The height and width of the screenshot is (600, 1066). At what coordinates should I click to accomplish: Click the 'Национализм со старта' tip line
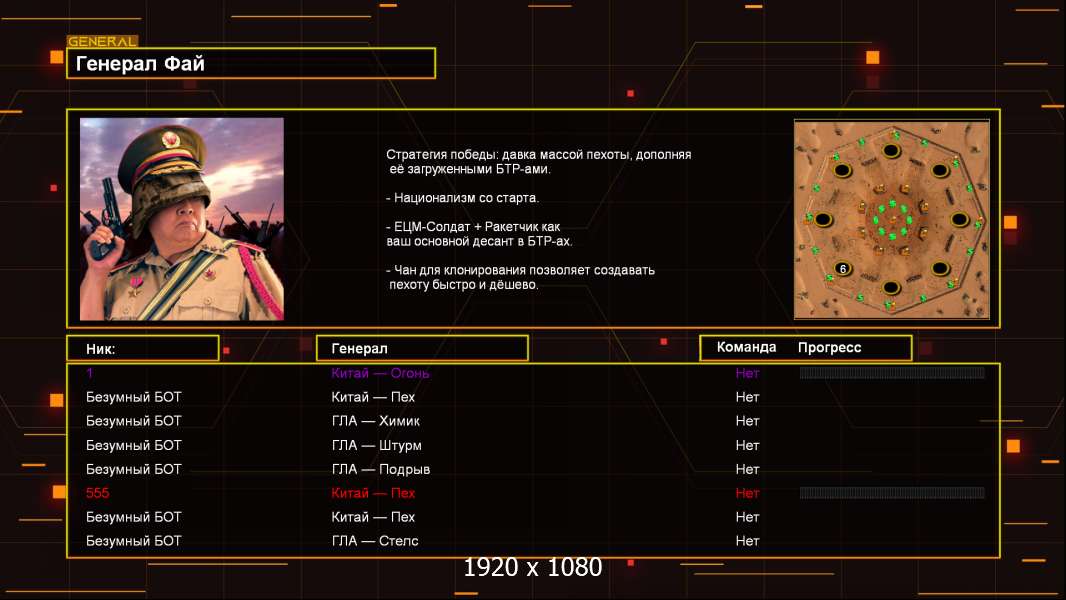462,198
